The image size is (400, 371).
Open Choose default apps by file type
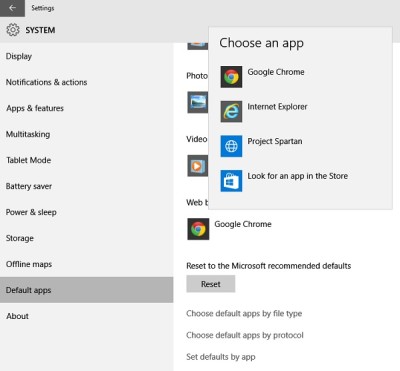[244, 314]
